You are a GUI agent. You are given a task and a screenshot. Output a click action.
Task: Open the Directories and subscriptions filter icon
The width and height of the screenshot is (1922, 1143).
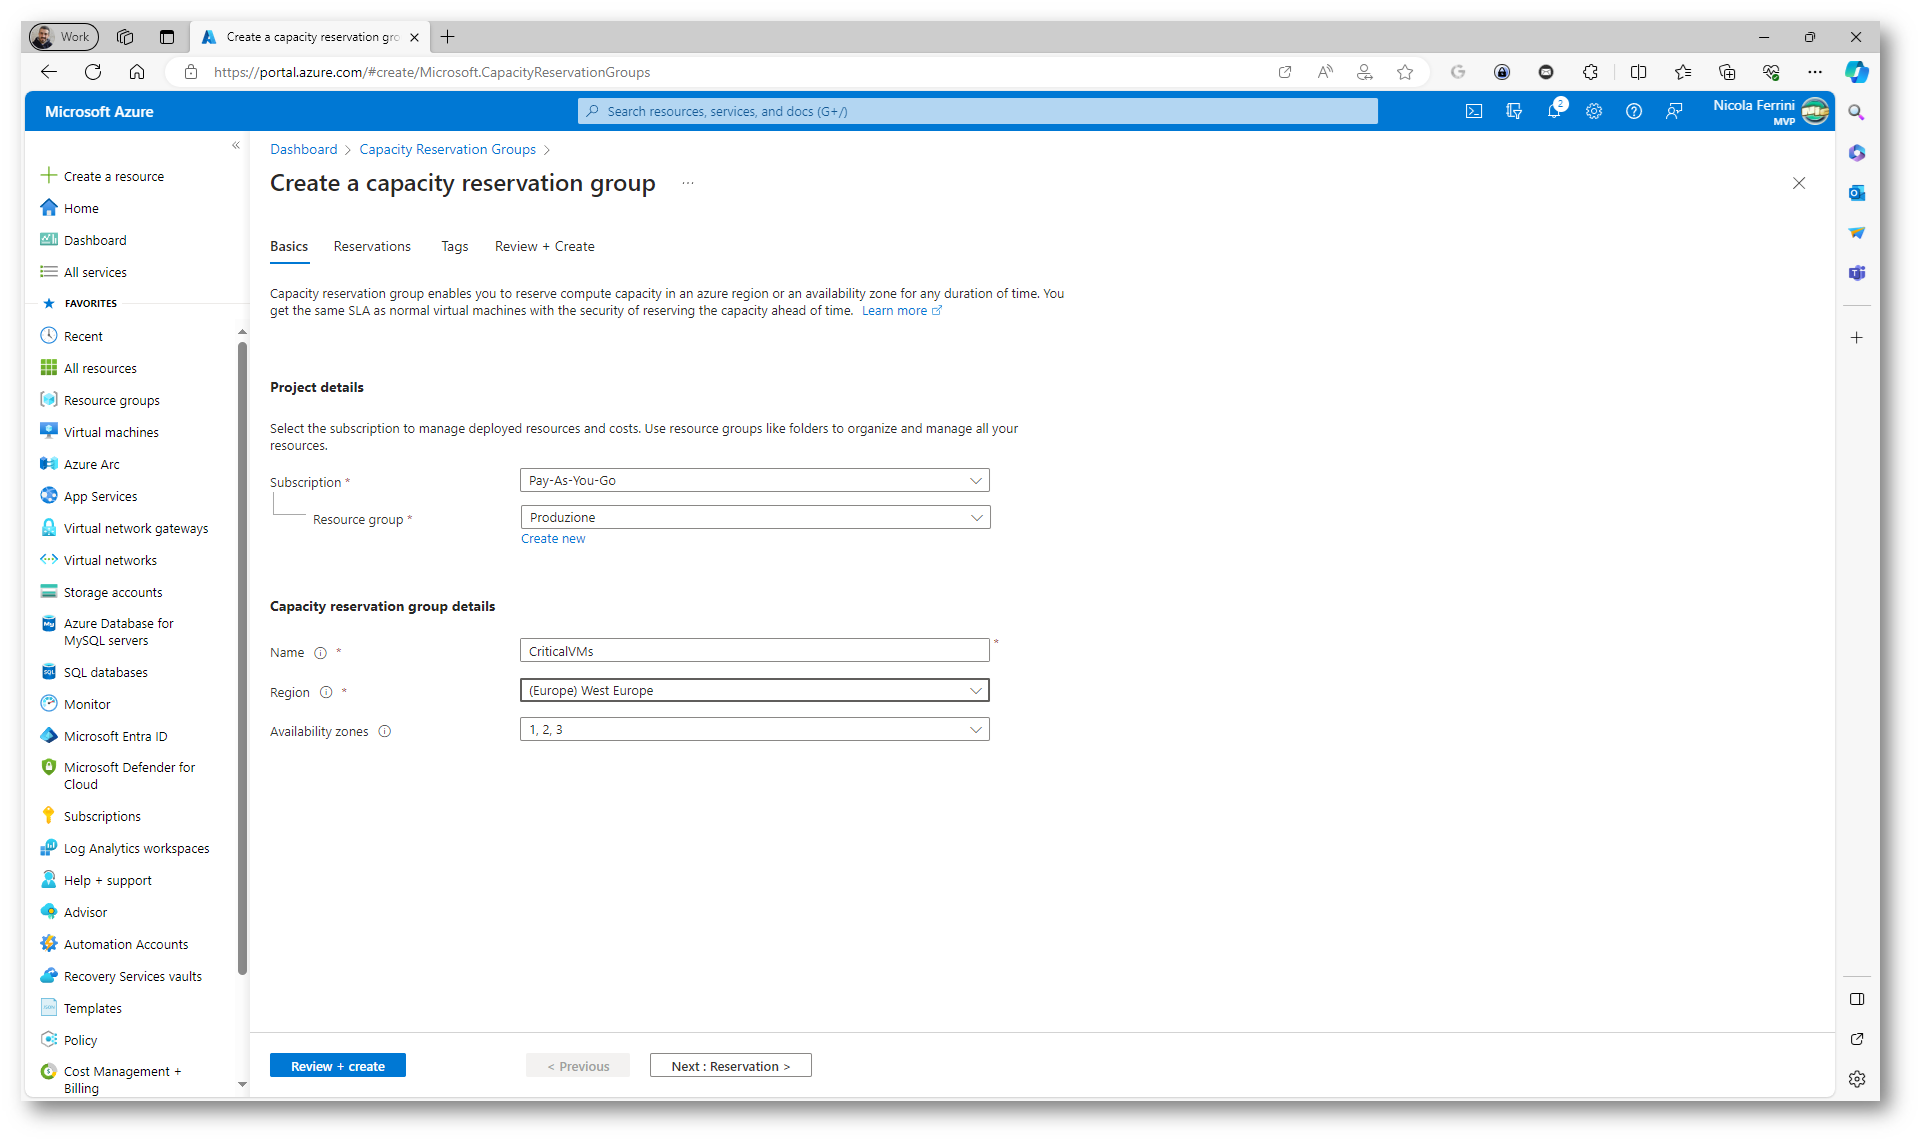(1514, 111)
